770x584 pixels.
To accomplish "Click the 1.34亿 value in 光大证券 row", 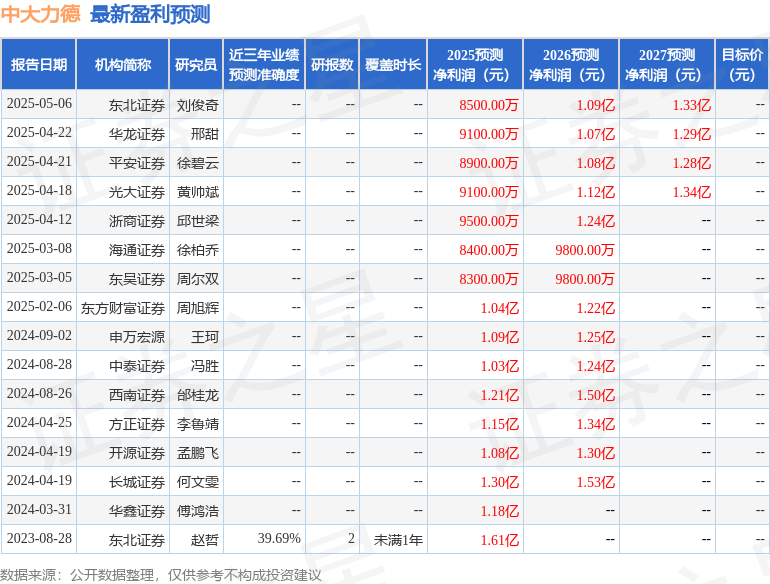I will point(691,192).
